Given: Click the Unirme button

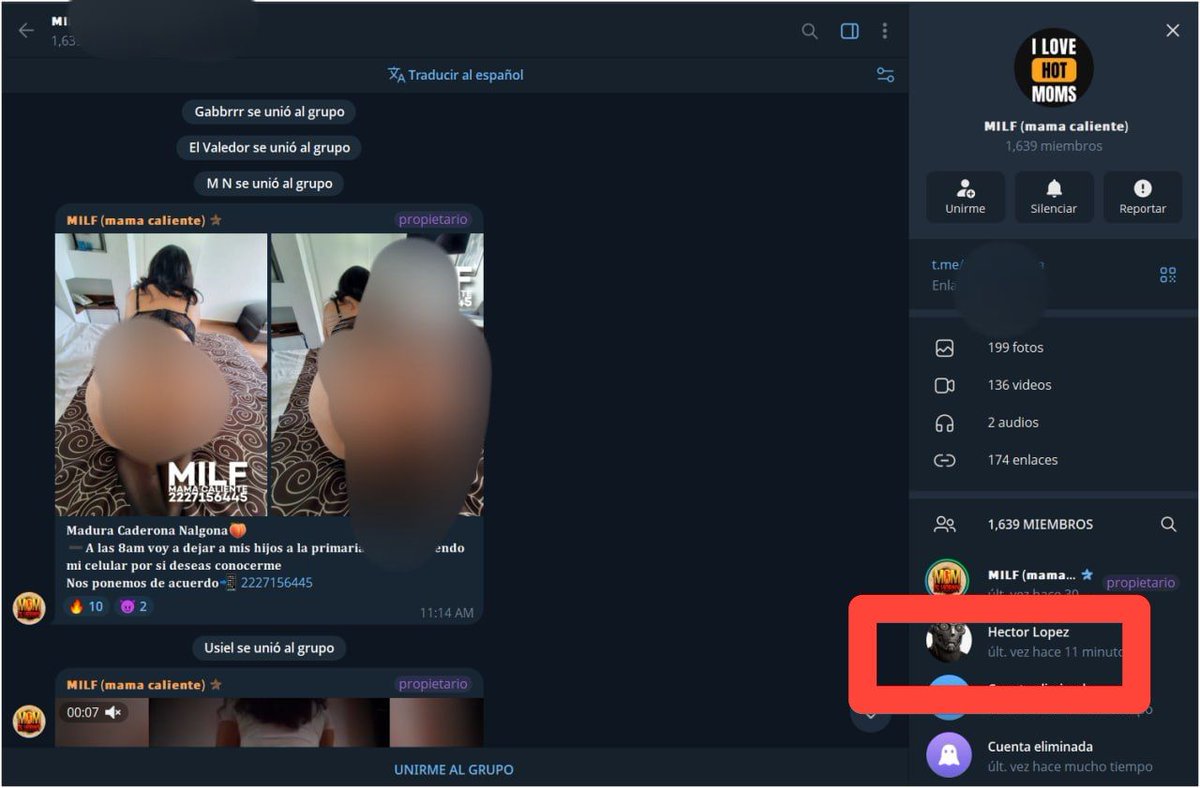Looking at the screenshot, I should click(x=965, y=196).
